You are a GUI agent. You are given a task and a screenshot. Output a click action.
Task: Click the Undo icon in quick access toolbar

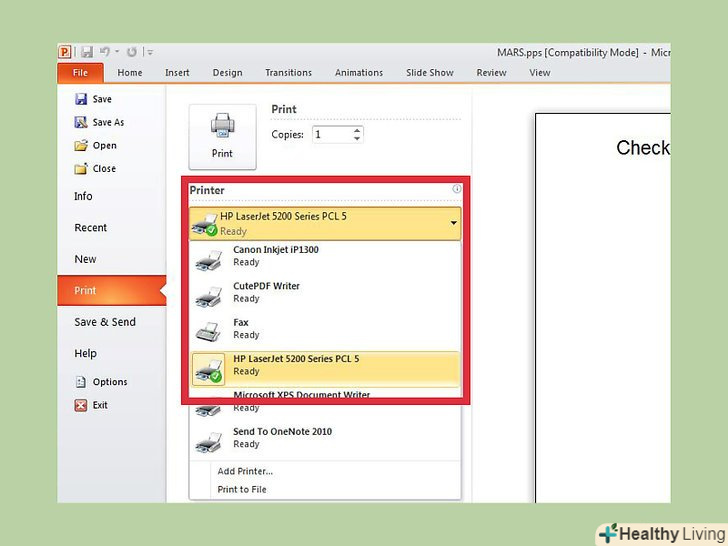tap(105, 52)
